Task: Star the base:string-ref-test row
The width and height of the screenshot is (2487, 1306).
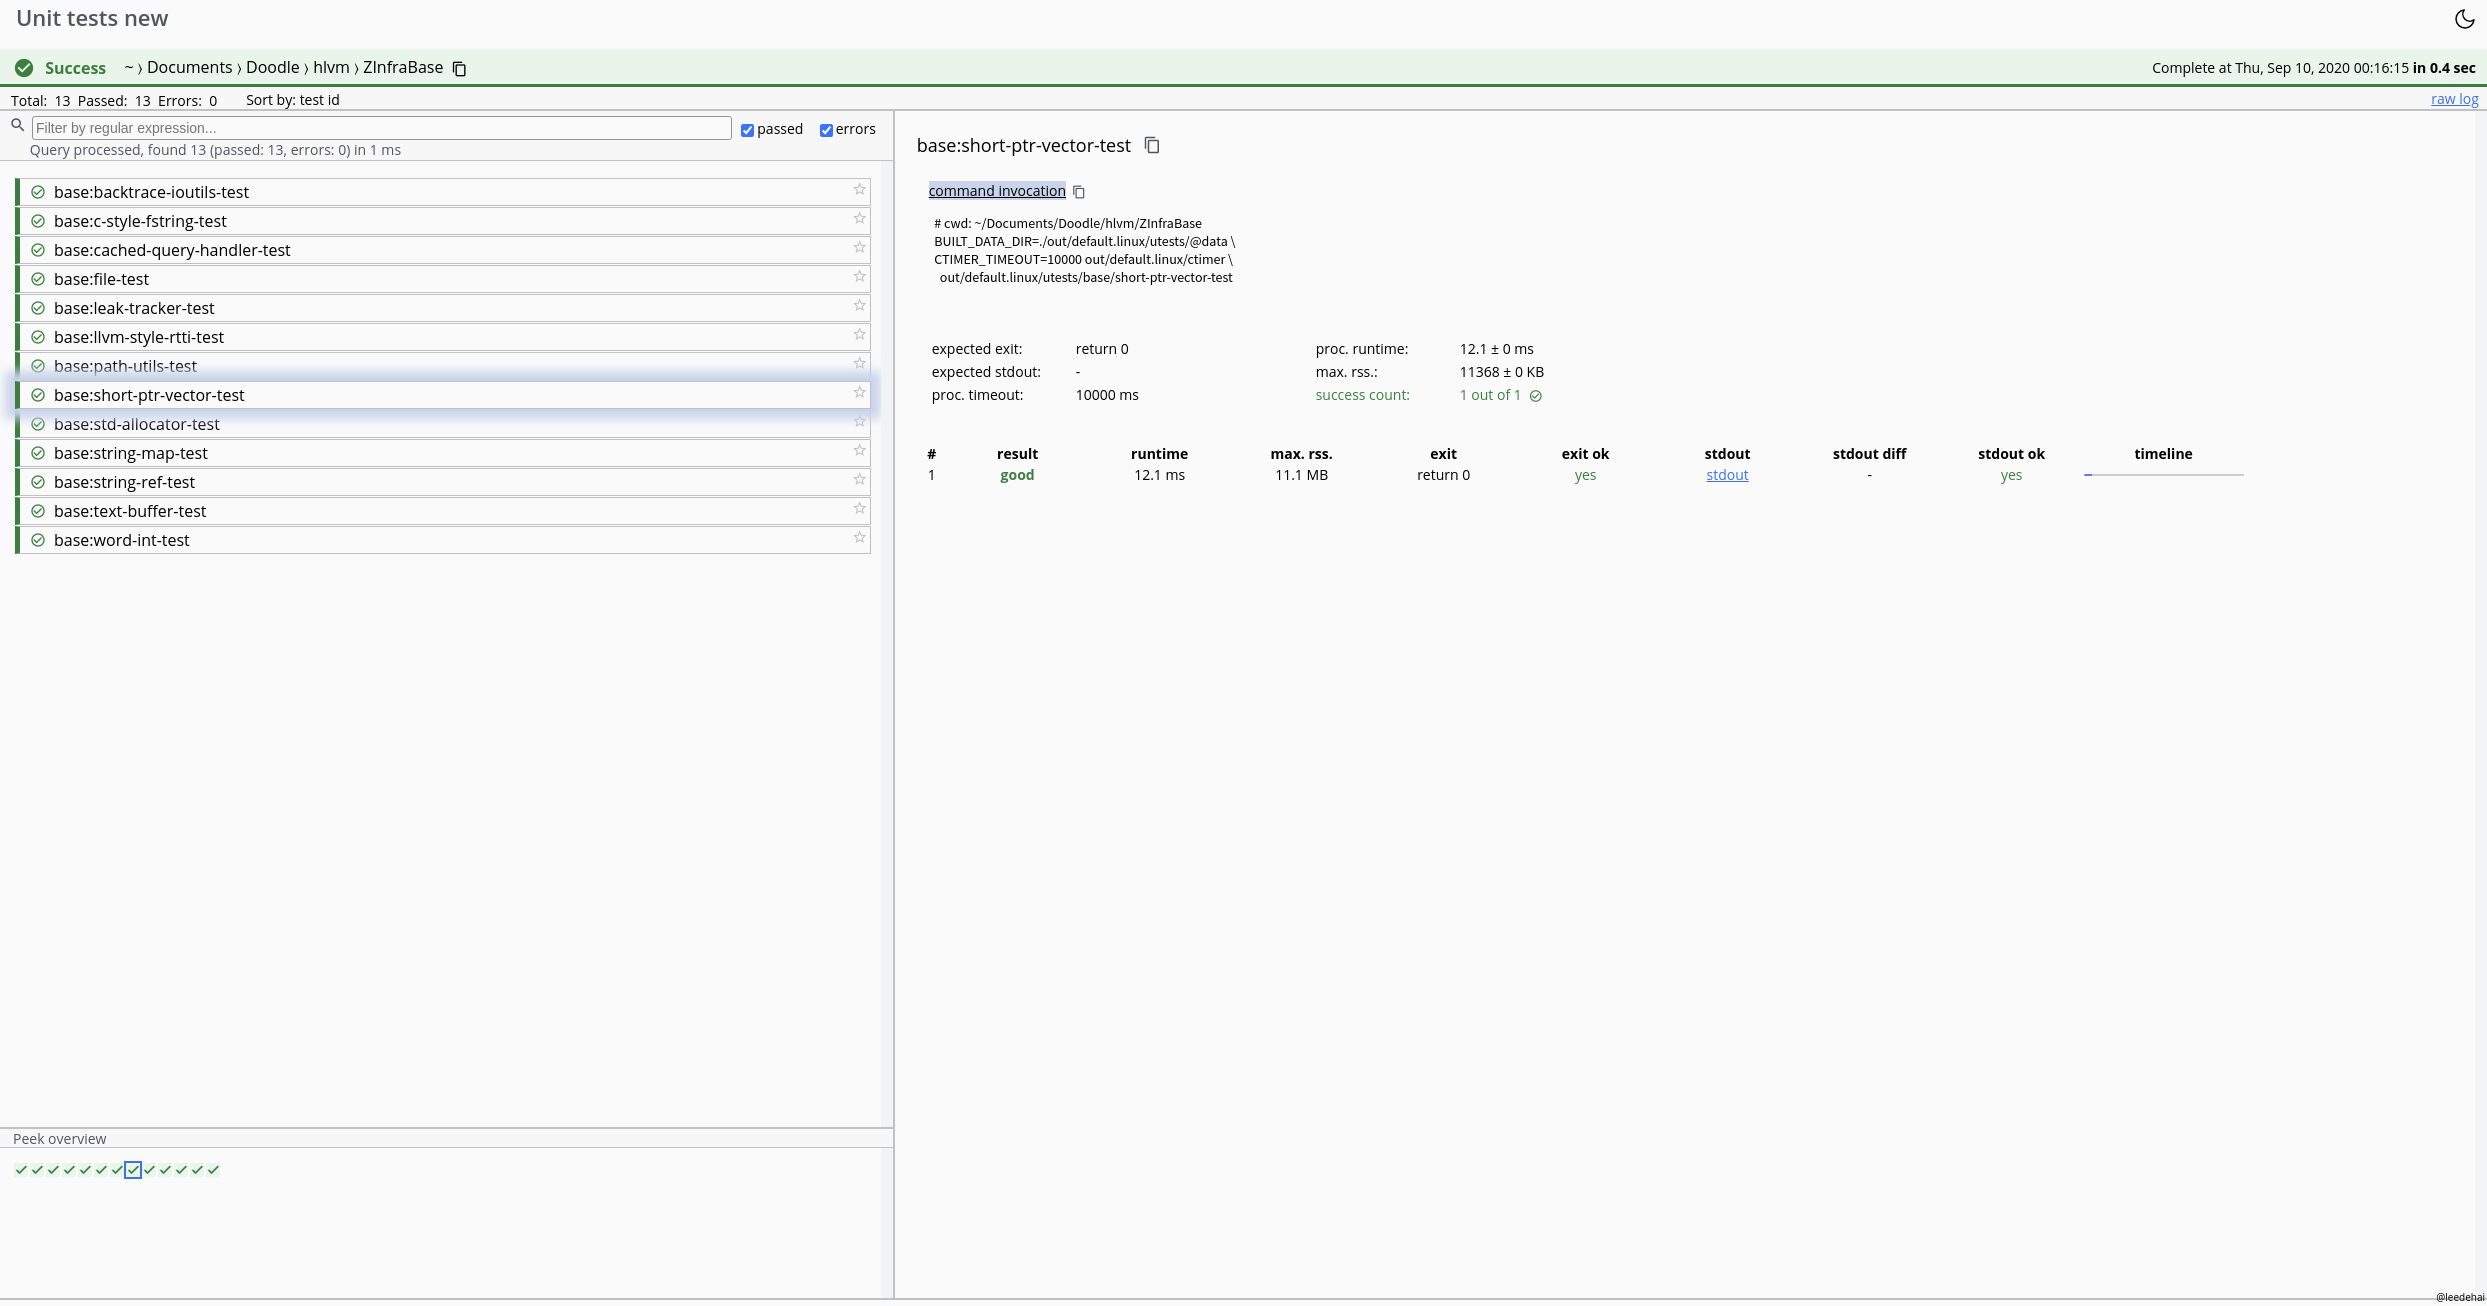Action: (859, 479)
